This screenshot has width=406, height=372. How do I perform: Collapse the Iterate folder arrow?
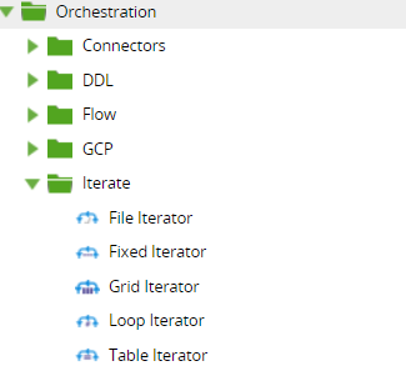(33, 184)
